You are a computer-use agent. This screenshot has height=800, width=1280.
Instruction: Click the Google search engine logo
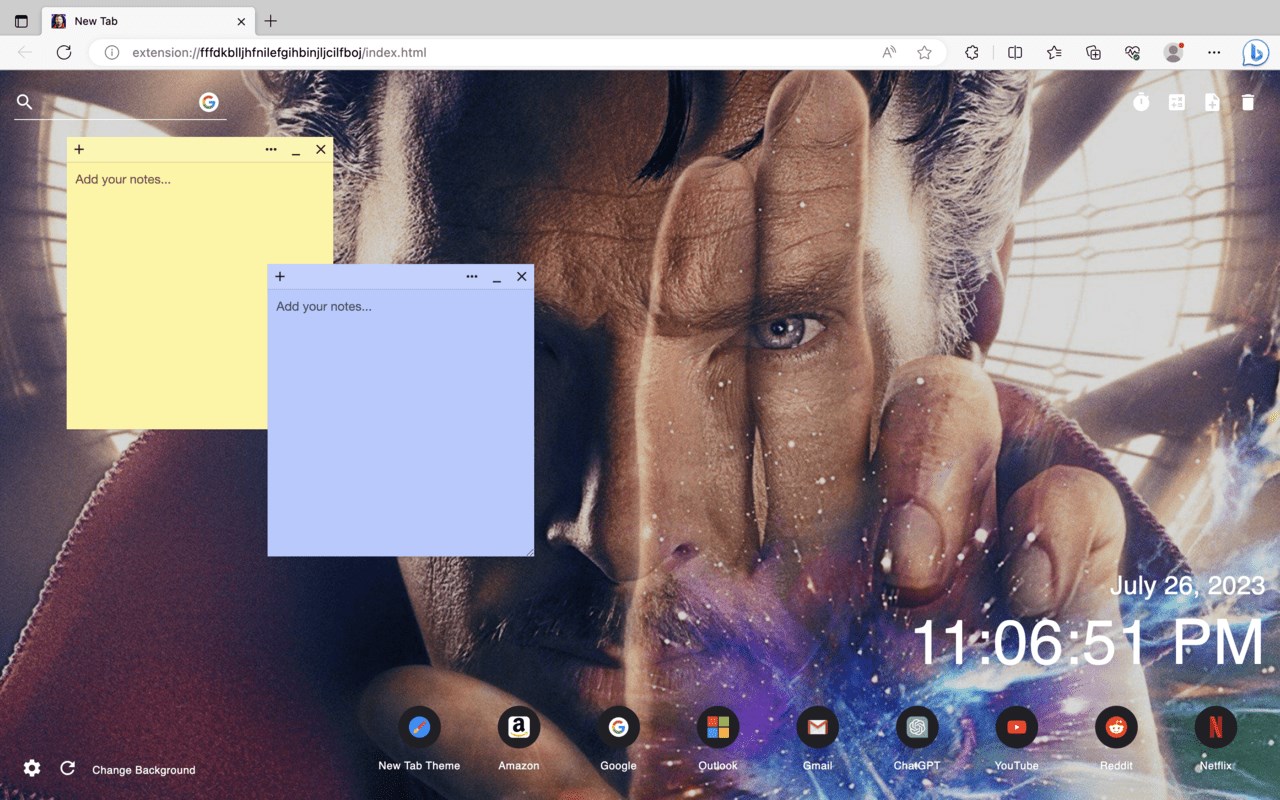tap(209, 102)
